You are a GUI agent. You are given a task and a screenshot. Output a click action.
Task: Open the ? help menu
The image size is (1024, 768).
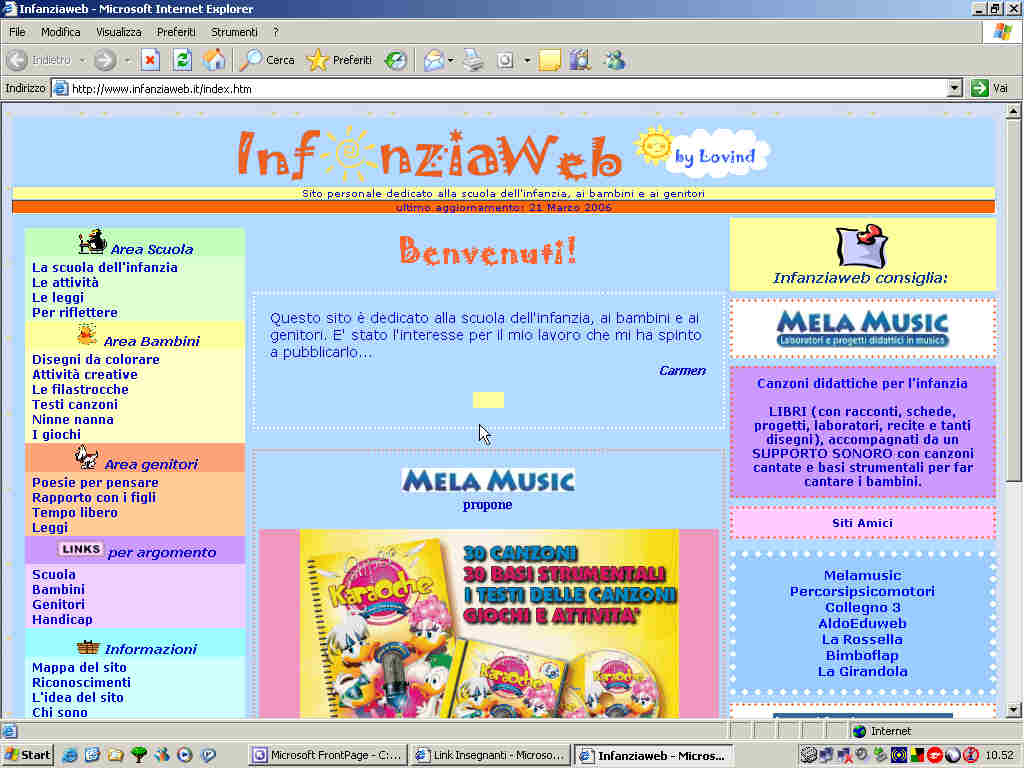point(276,32)
